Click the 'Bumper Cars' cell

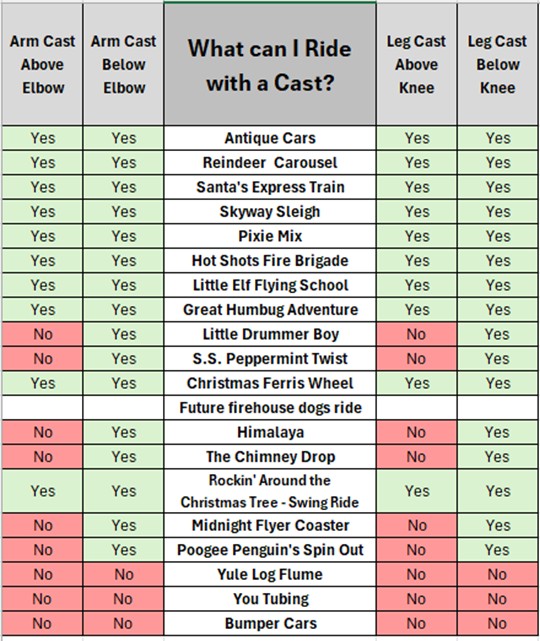click(x=270, y=624)
